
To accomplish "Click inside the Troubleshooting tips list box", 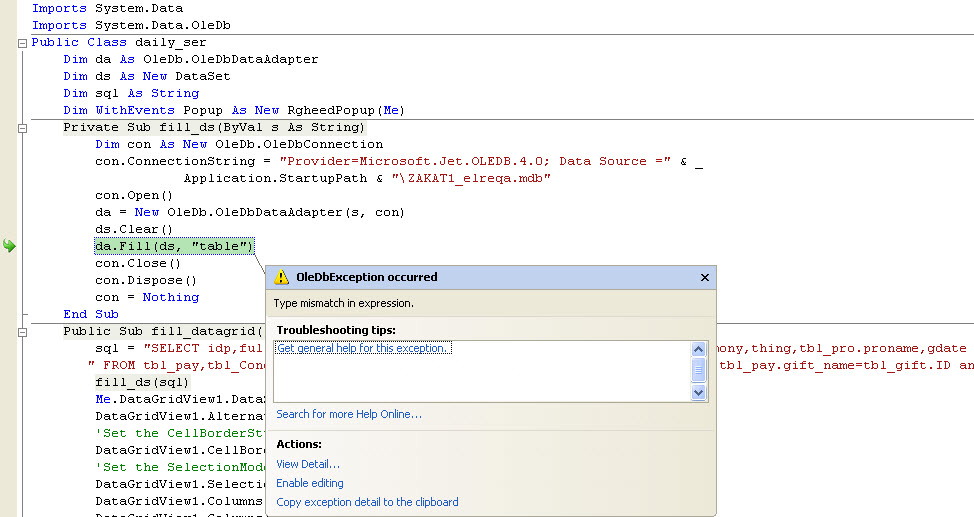I will coord(482,371).
